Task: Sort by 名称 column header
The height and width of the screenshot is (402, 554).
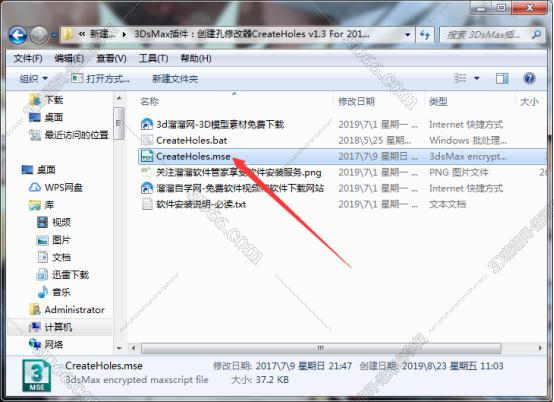Action: pyautogui.click(x=149, y=102)
